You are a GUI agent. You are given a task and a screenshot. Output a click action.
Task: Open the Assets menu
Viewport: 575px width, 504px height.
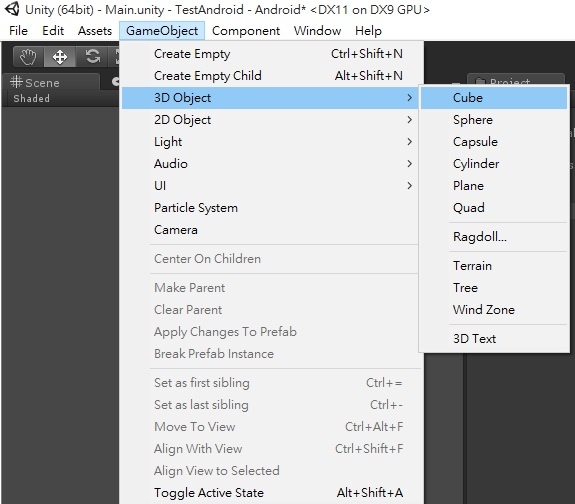coord(95,30)
